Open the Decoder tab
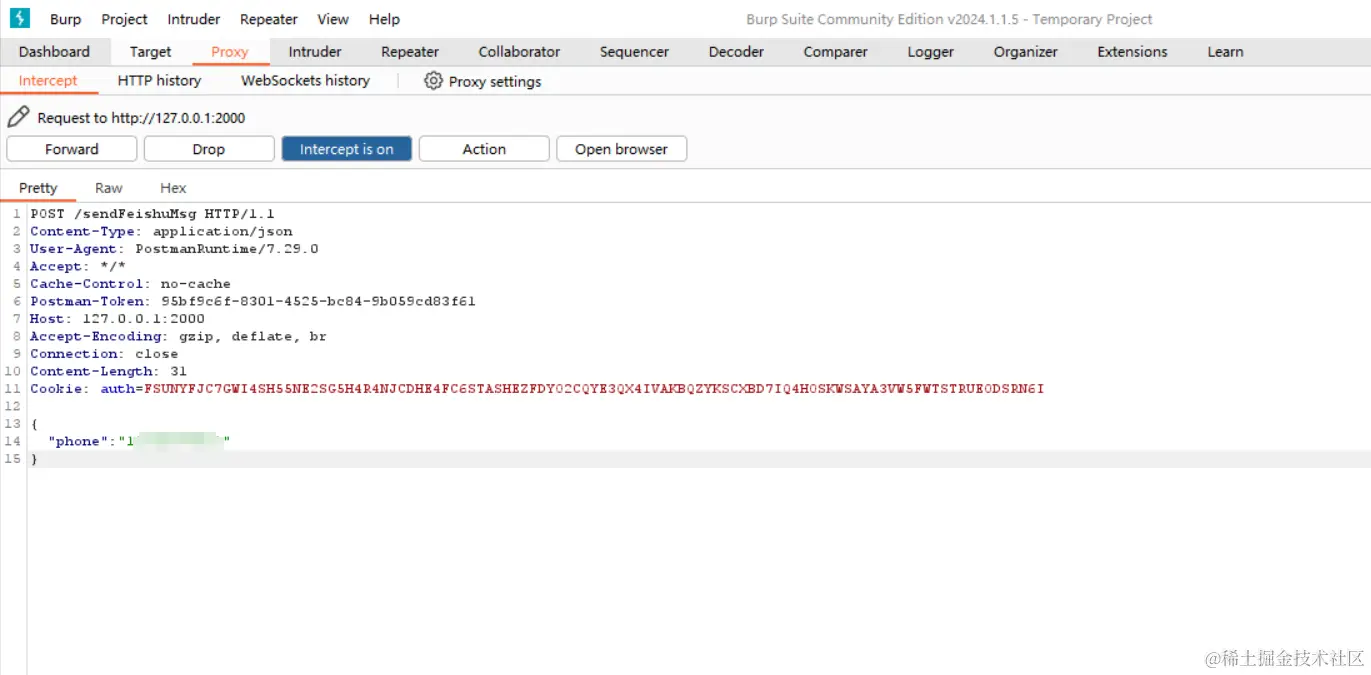The width and height of the screenshot is (1371, 675). 736,52
